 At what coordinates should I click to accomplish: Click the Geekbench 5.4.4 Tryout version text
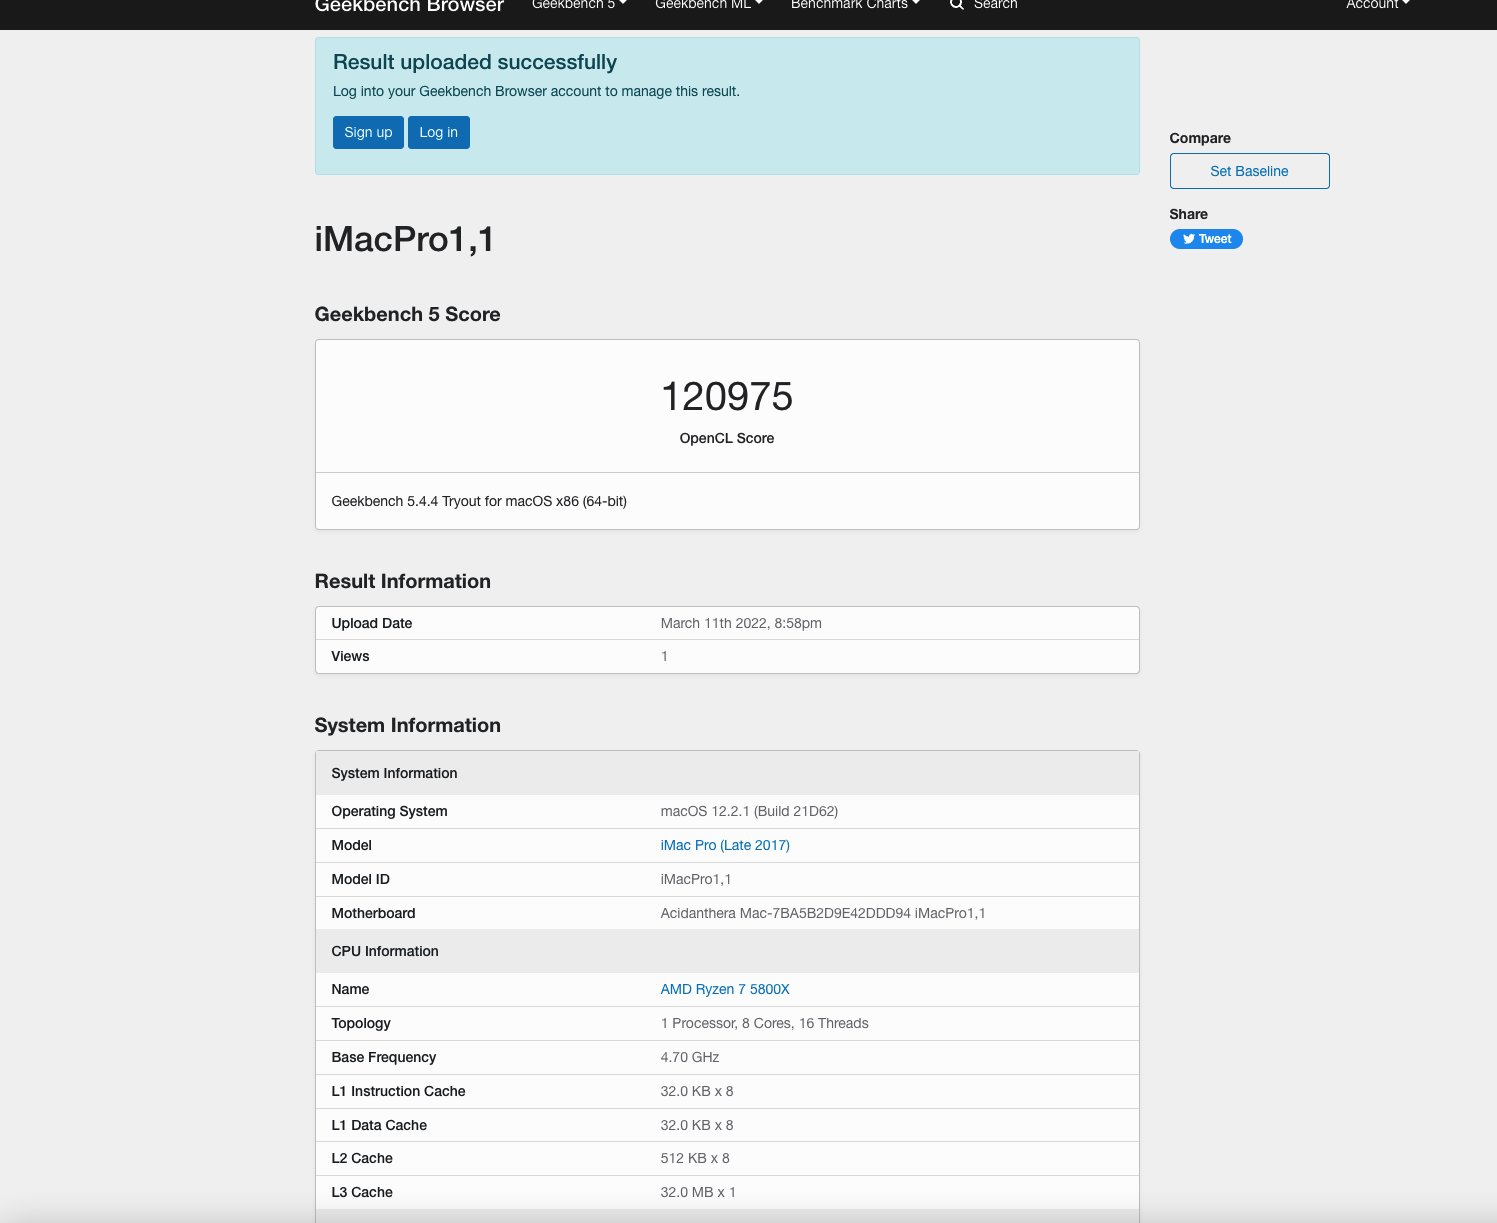point(479,501)
